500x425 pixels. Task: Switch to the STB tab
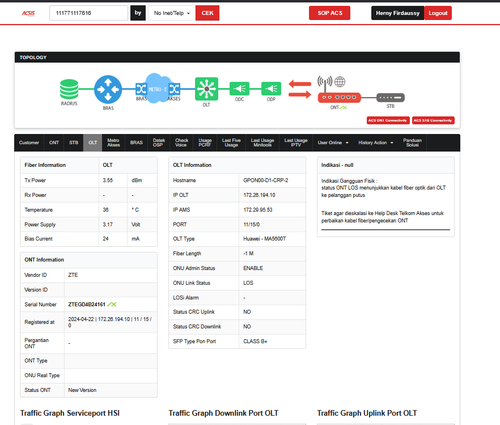tap(74, 143)
